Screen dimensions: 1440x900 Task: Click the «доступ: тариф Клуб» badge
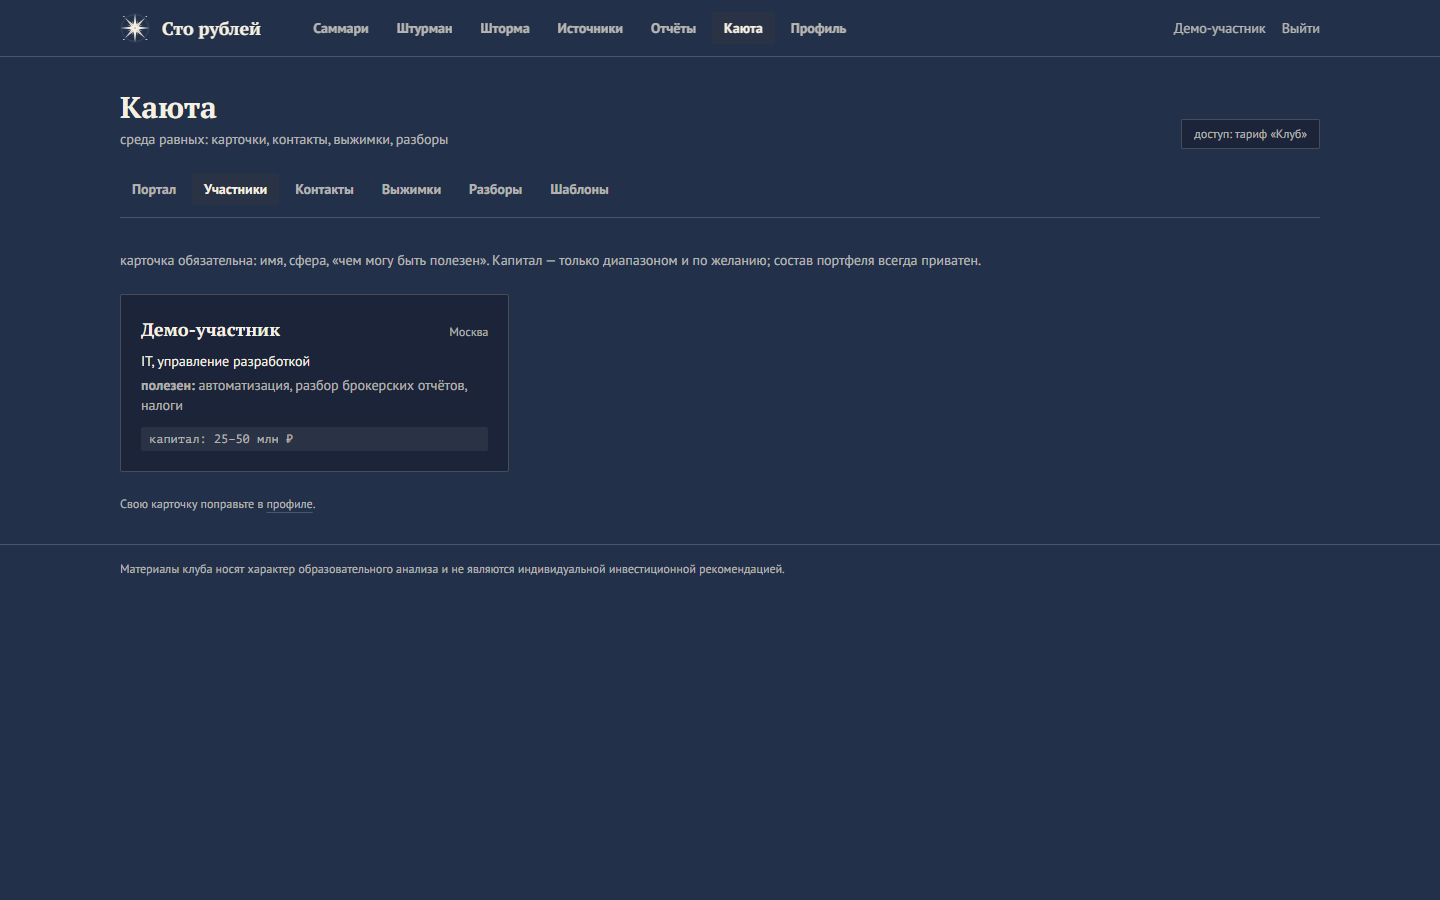click(1250, 134)
